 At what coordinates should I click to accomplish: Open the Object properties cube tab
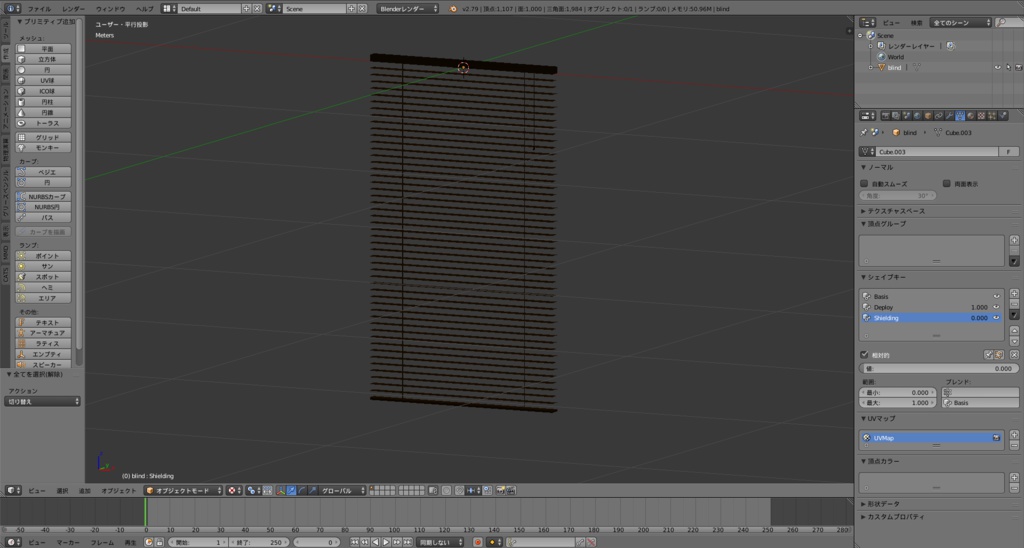point(928,116)
